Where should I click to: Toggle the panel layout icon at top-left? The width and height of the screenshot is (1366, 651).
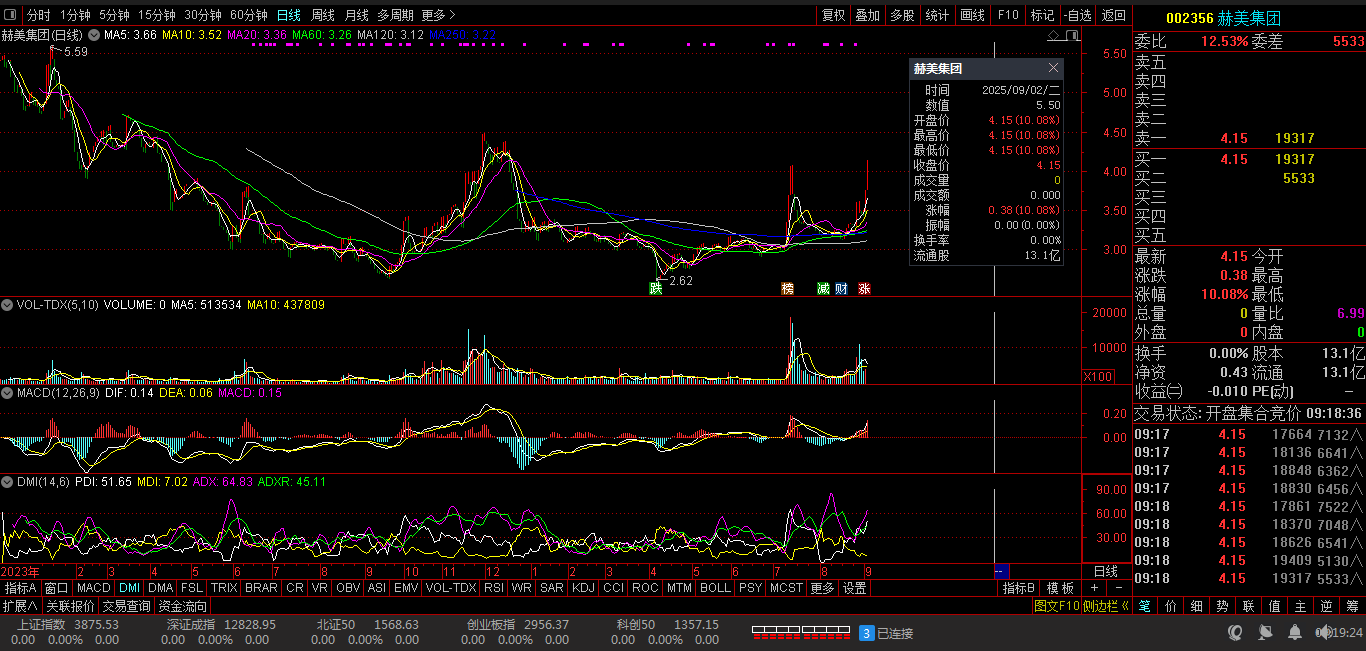pyautogui.click(x=11, y=15)
